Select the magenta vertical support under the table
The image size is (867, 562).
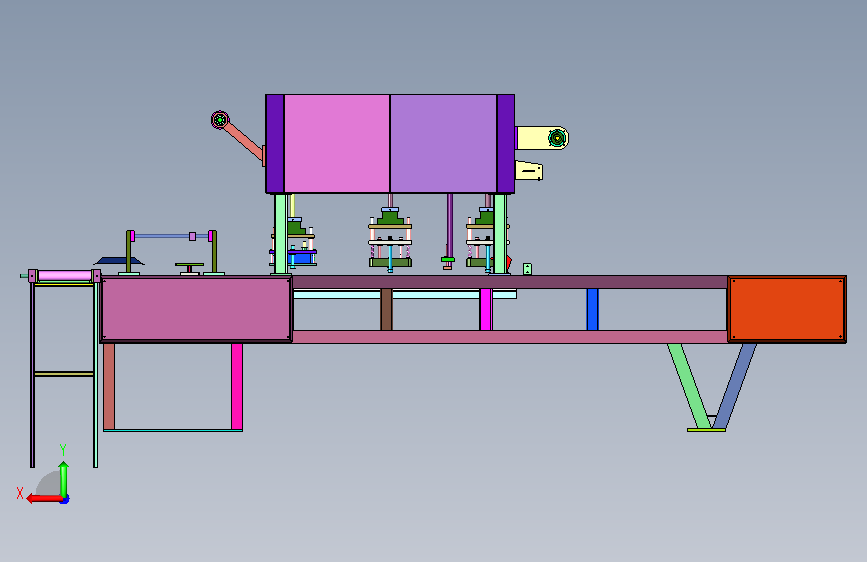point(485,309)
